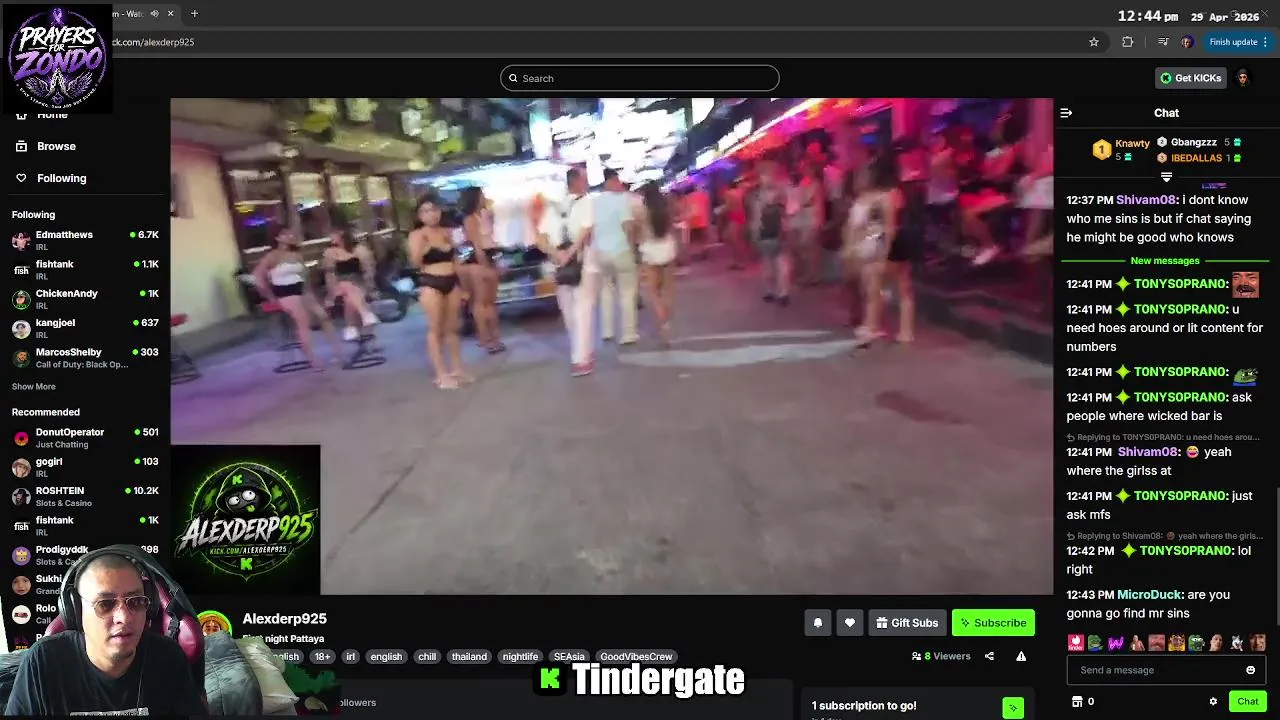
Task: Click the SEAsia stream tag
Action: [569, 657]
